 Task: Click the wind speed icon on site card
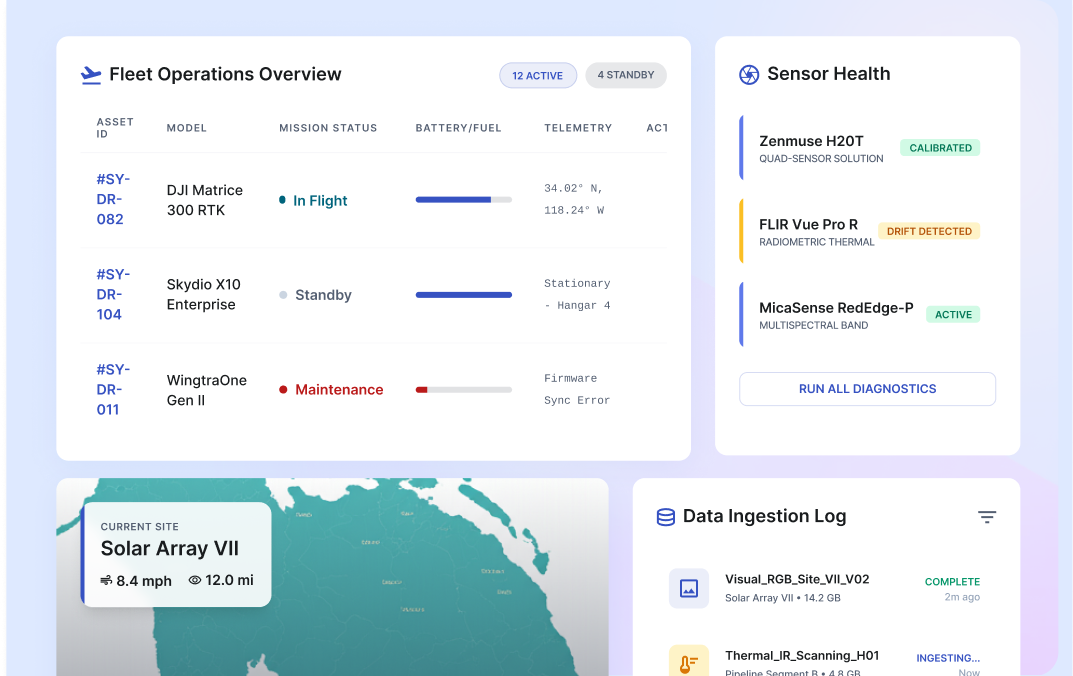click(106, 581)
